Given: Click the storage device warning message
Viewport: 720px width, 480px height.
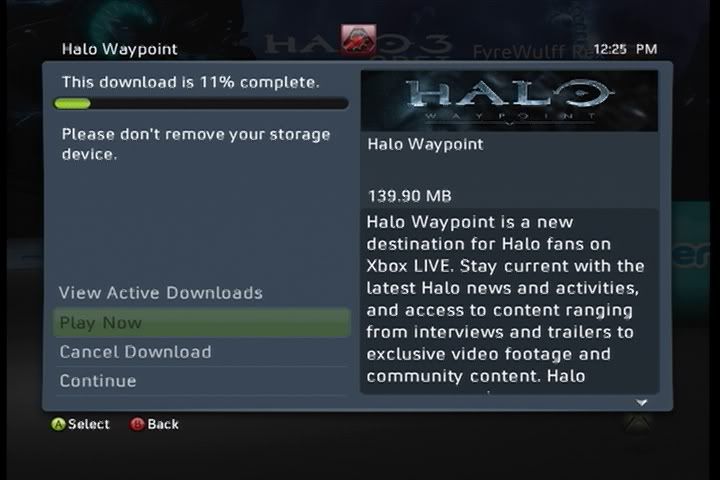Looking at the screenshot, I should [196, 144].
